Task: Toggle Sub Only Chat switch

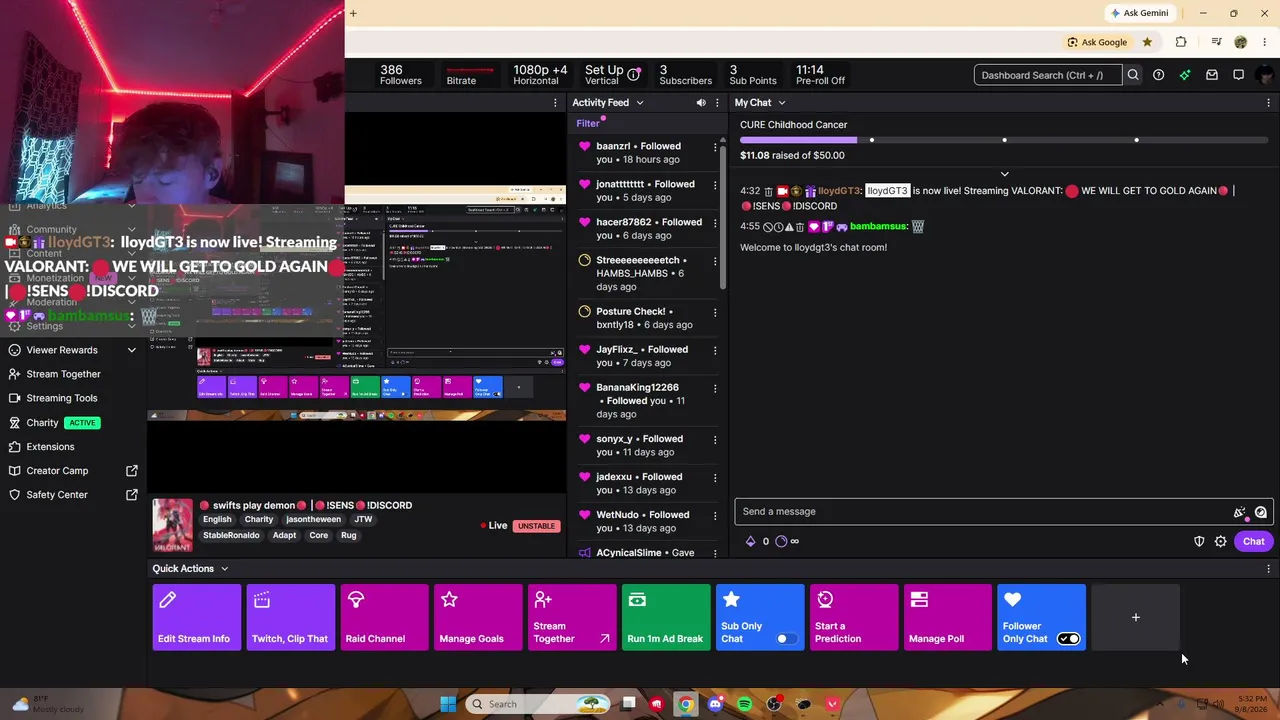Action: tap(786, 639)
